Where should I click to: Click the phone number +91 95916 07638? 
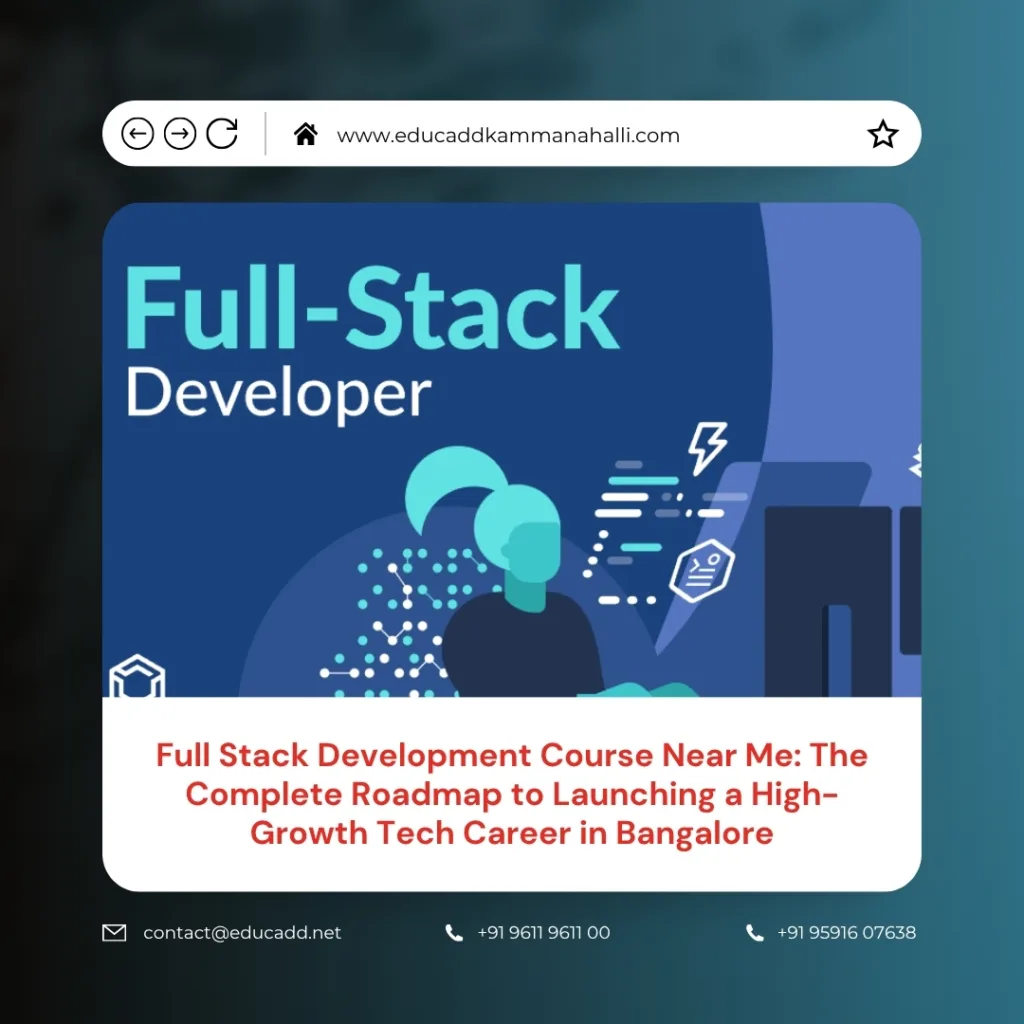[x=846, y=932]
